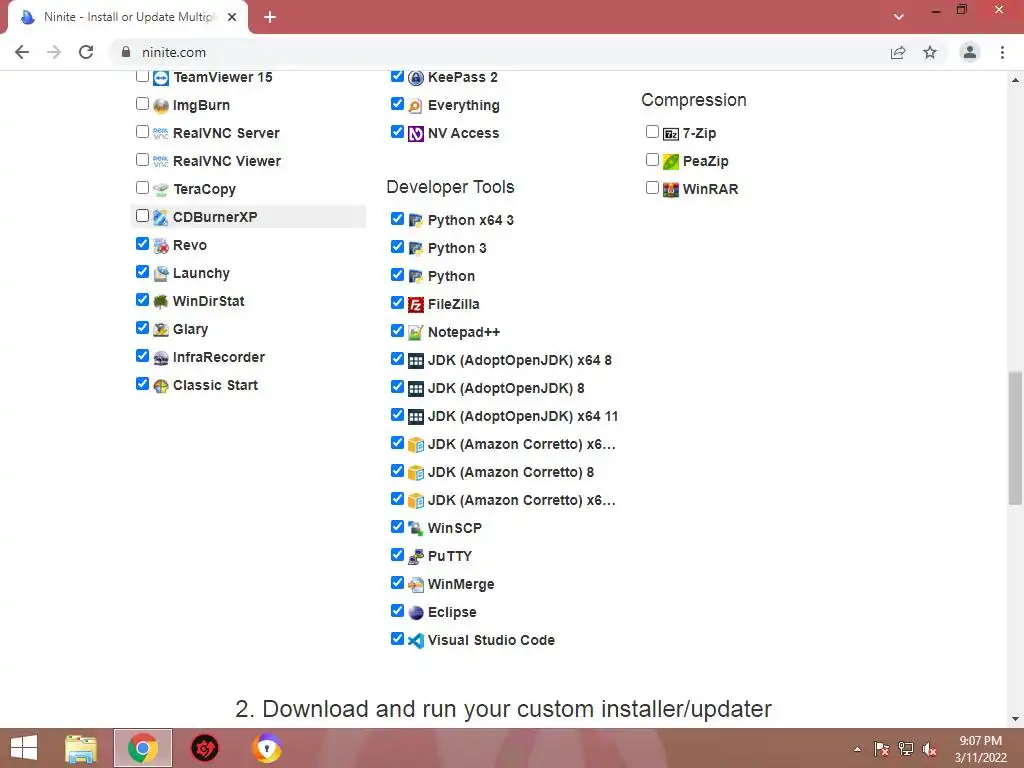Uncheck the WinMerge checkbox
The width and height of the screenshot is (1024, 768).
397,582
